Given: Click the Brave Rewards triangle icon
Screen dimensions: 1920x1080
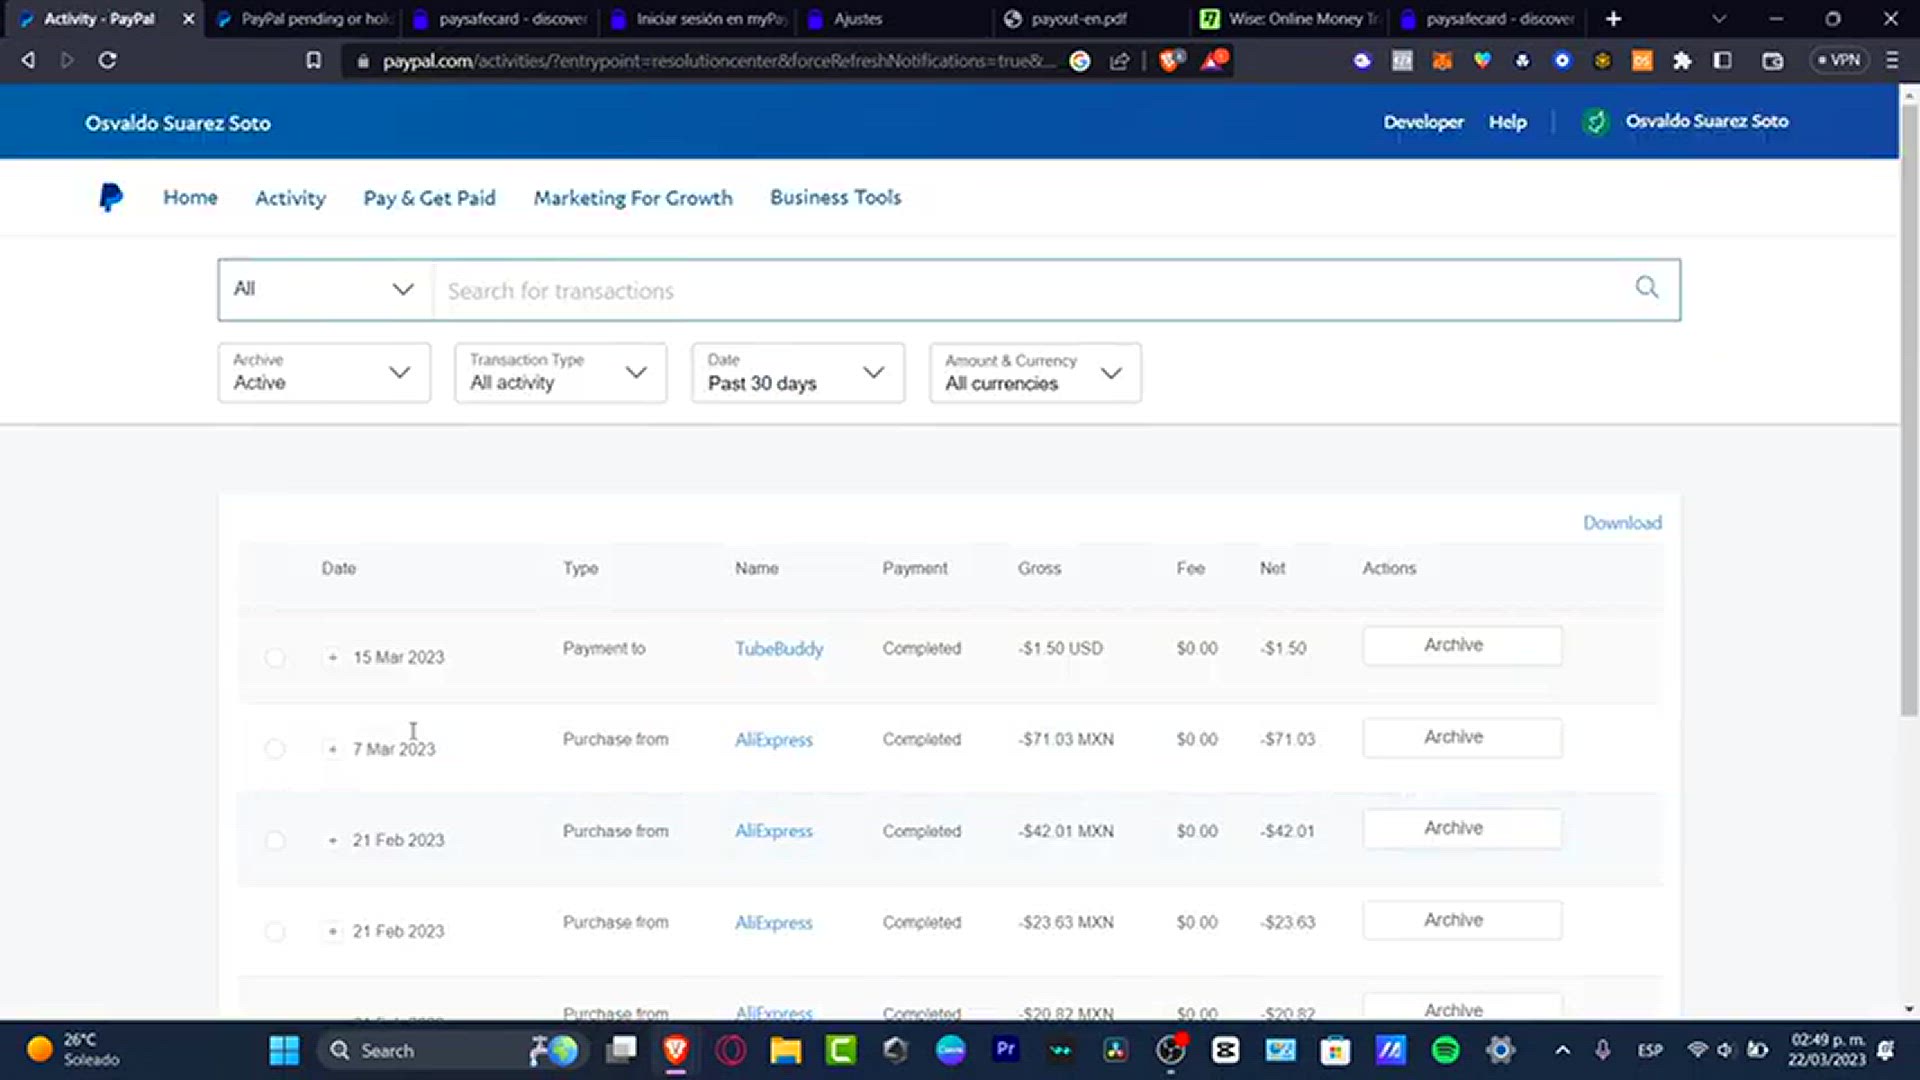Looking at the screenshot, I should 1213,60.
